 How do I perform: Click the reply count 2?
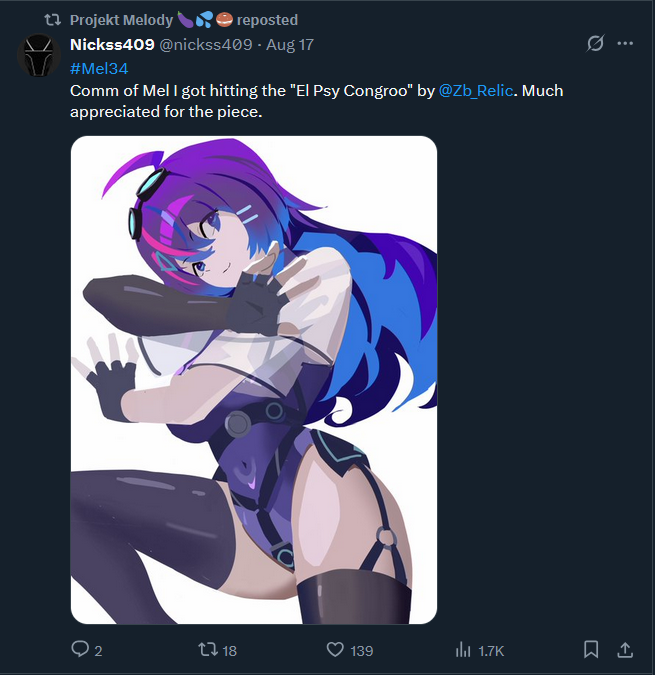pyautogui.click(x=98, y=651)
